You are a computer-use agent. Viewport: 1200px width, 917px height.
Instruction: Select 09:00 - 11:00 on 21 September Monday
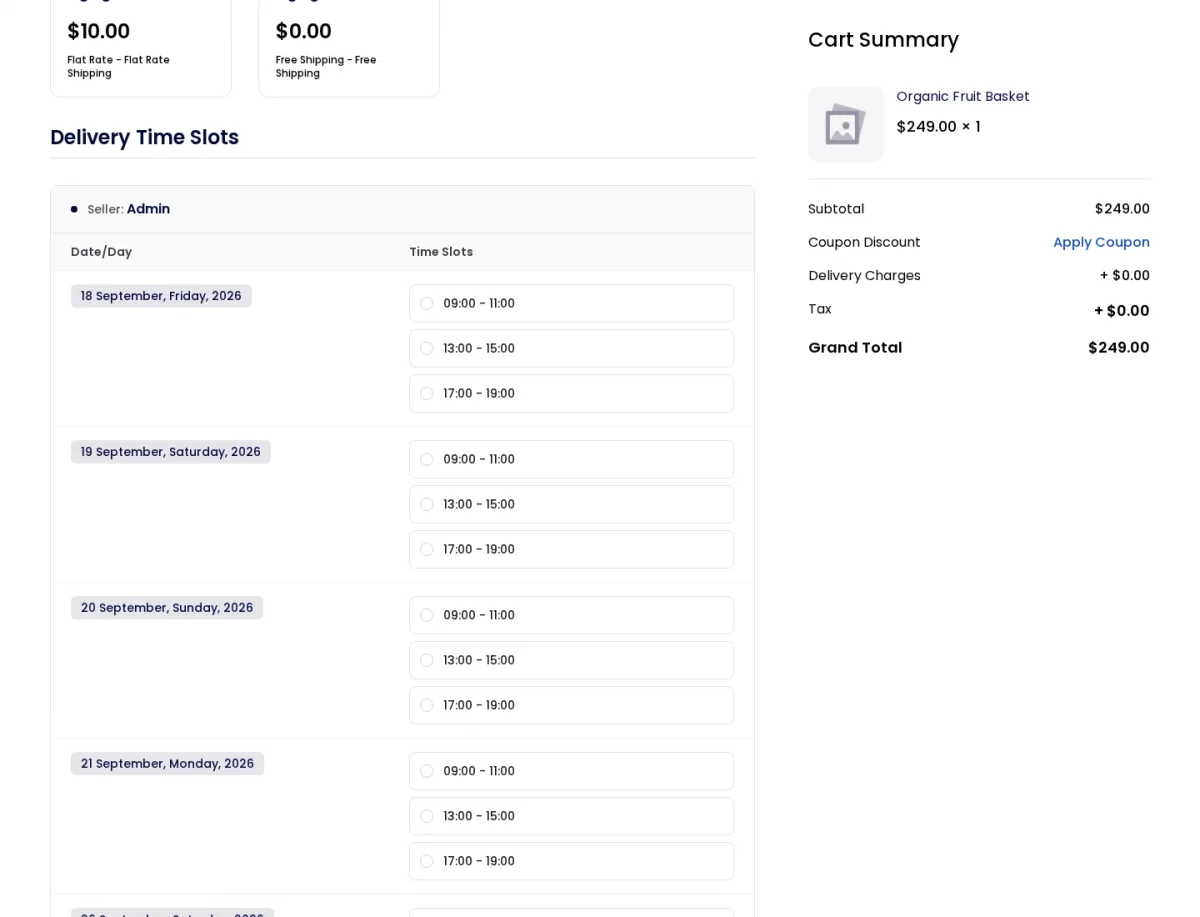click(571, 771)
